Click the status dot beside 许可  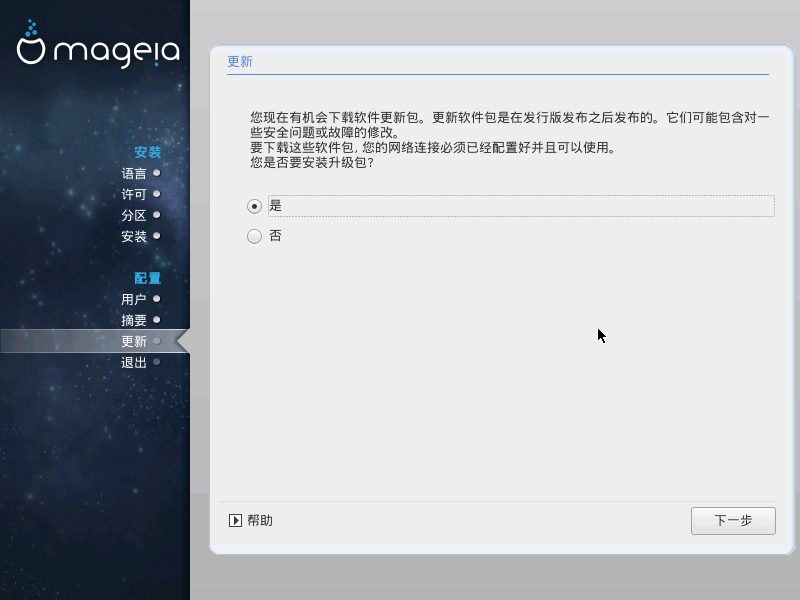pyautogui.click(x=157, y=194)
